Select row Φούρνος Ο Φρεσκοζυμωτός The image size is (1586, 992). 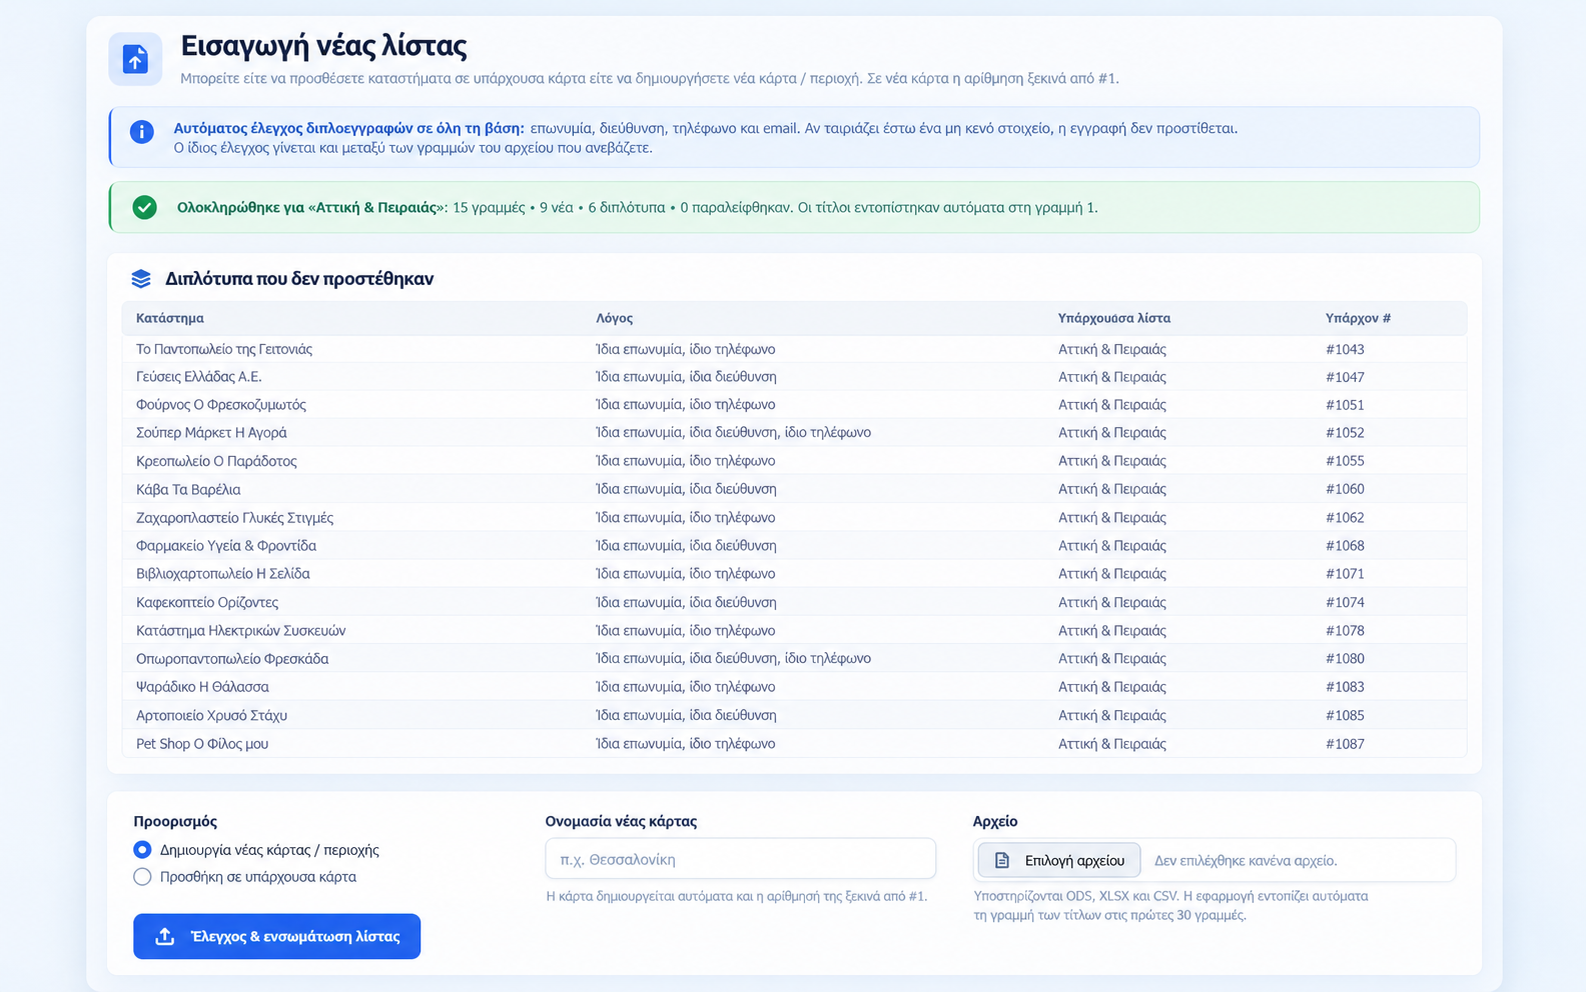[794, 405]
